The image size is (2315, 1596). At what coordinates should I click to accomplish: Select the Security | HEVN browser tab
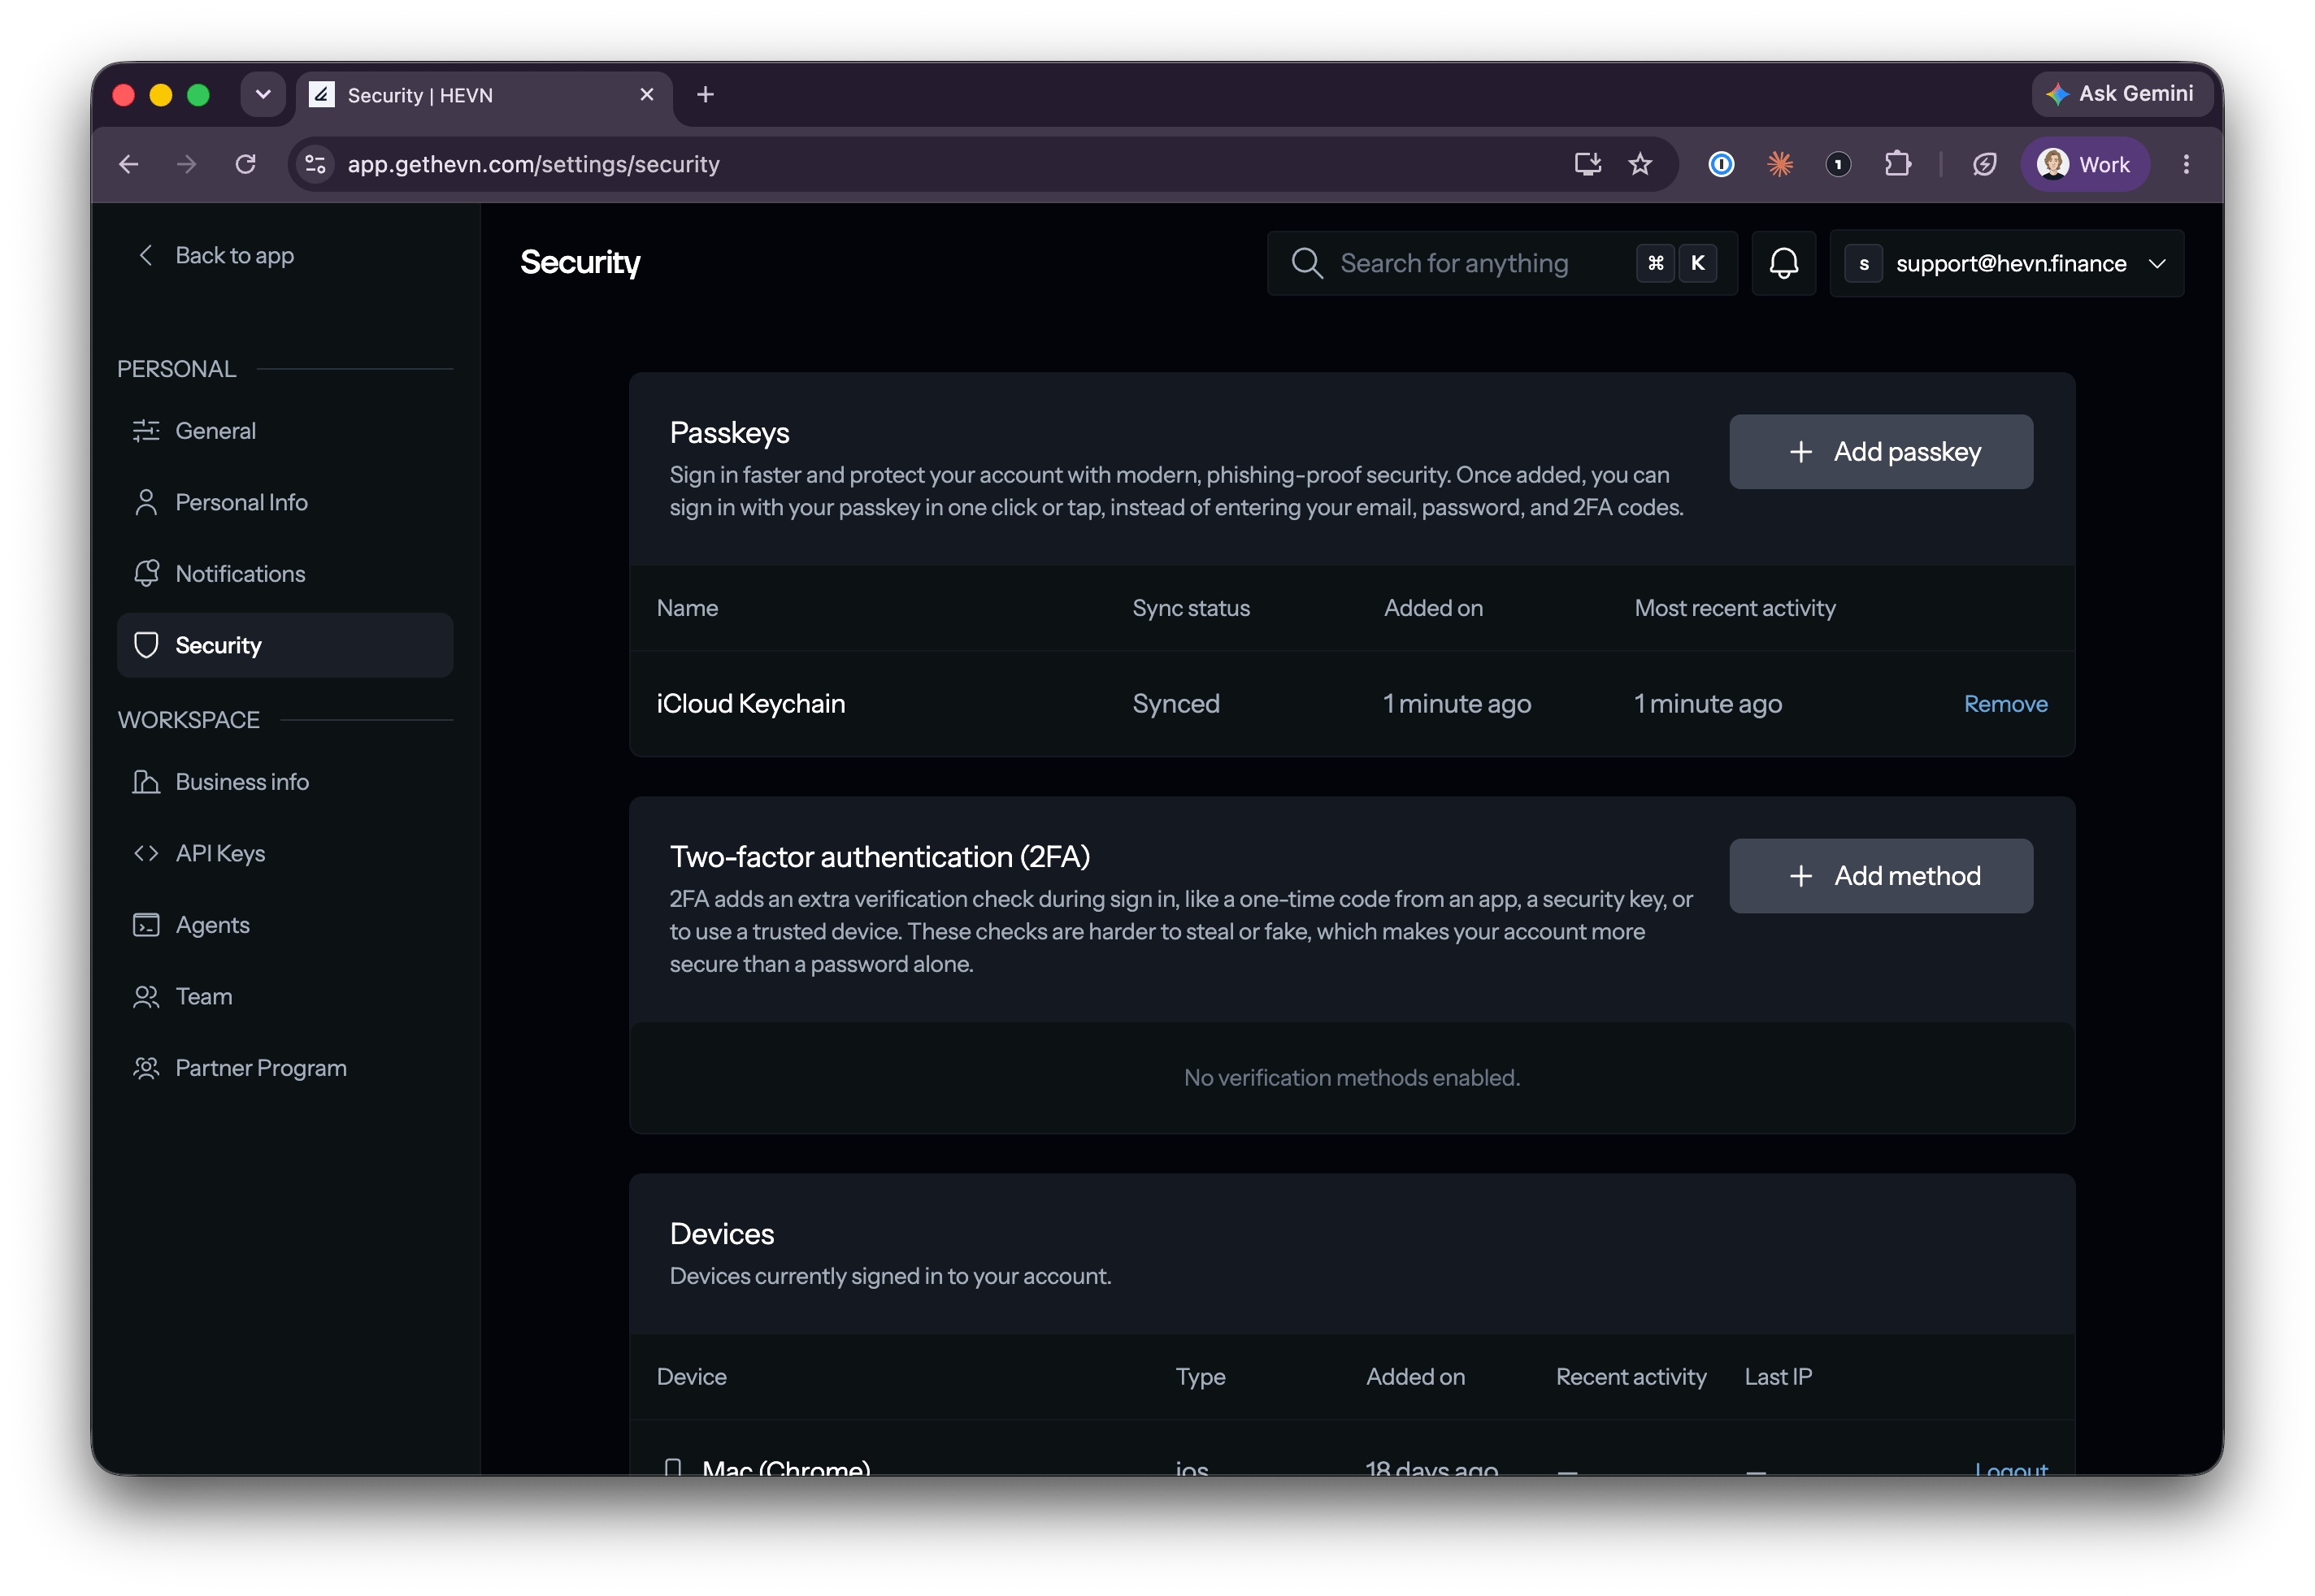click(x=484, y=95)
